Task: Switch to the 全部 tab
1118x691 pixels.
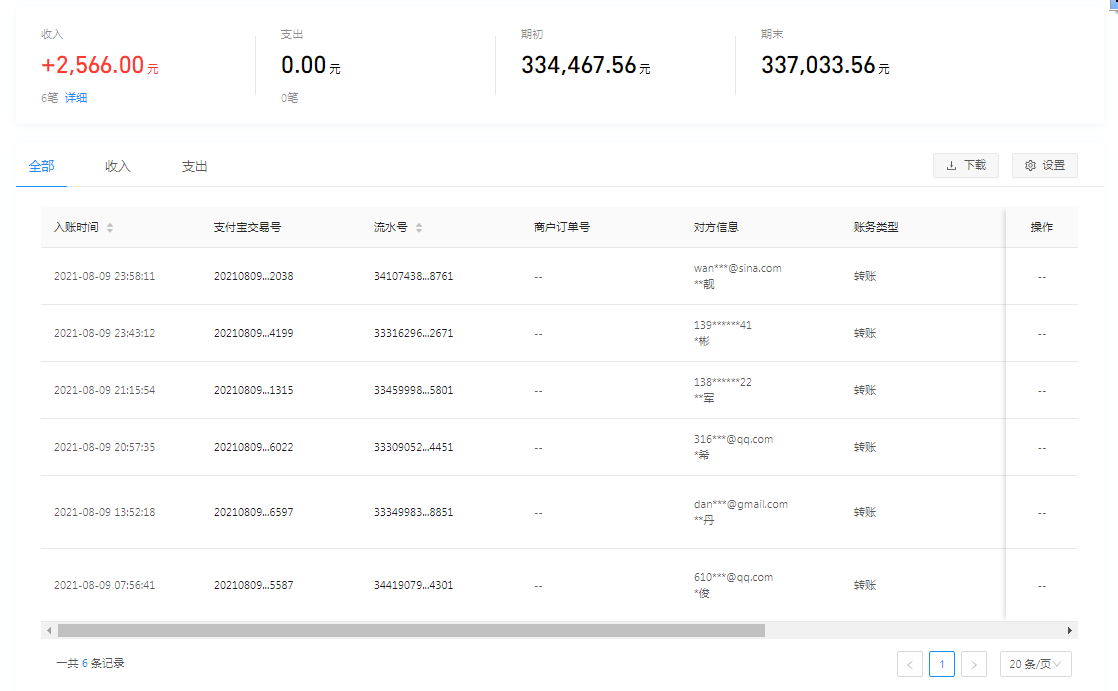Action: pyautogui.click(x=41, y=167)
